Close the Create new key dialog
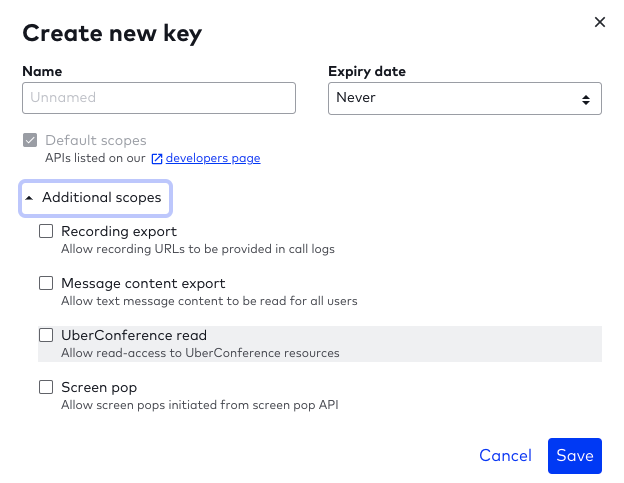Viewport: 624px width, 483px height. pyautogui.click(x=600, y=22)
